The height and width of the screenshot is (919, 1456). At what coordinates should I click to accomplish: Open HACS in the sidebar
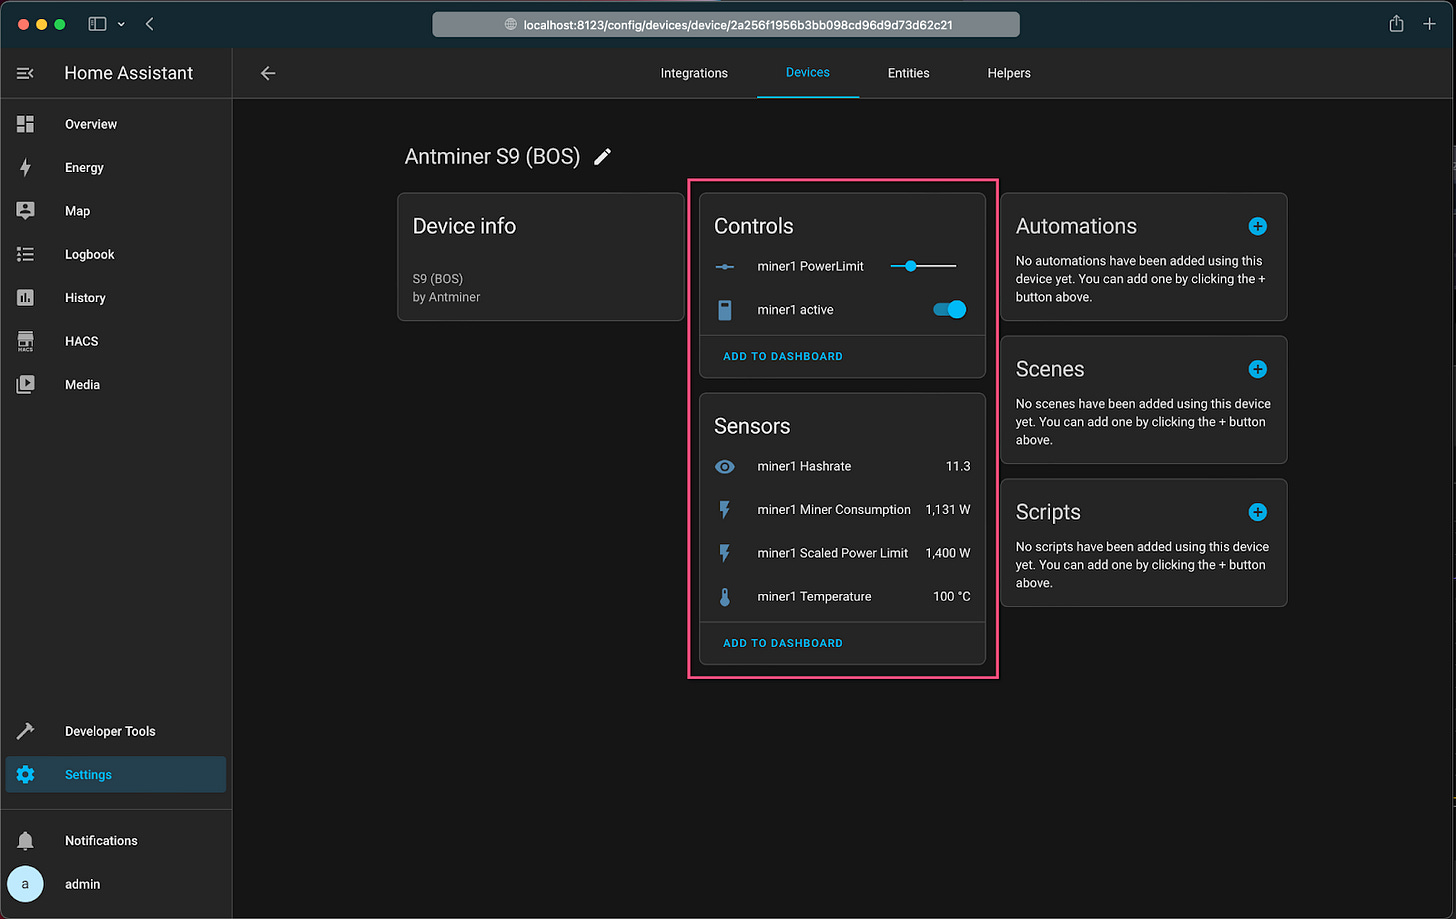[116, 341]
